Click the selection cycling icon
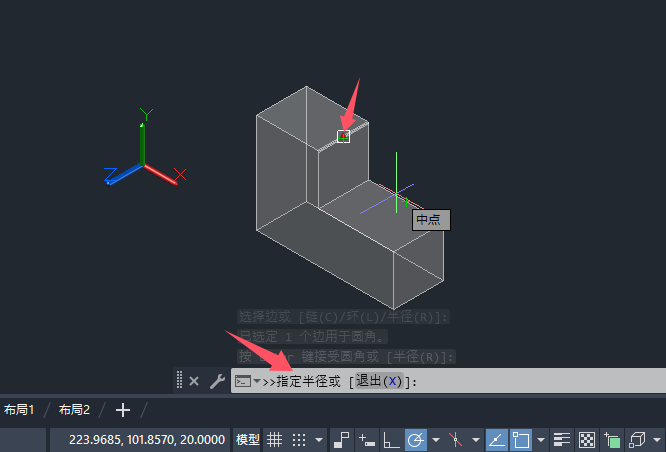 click(612, 440)
